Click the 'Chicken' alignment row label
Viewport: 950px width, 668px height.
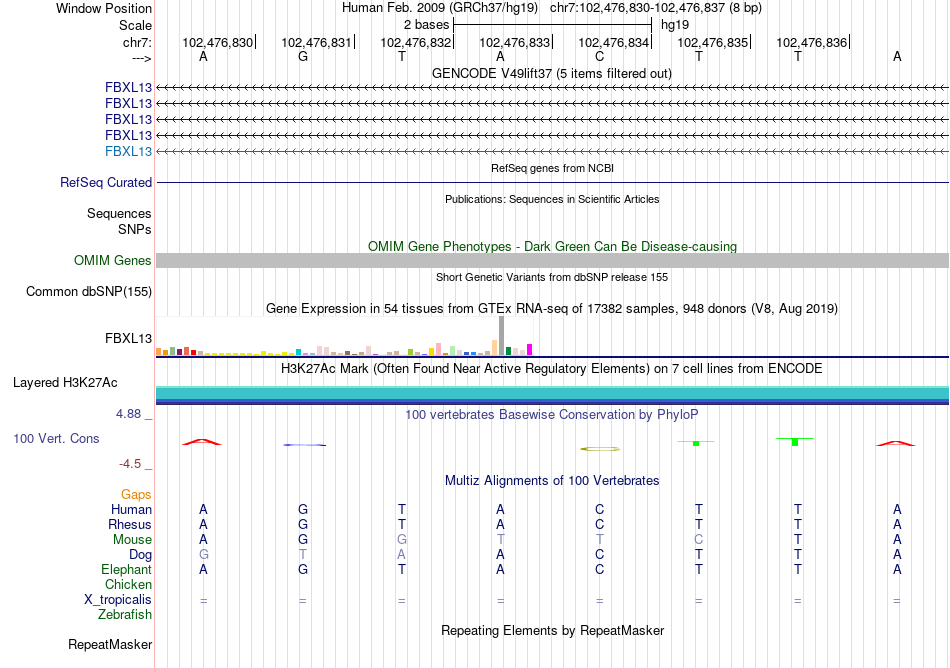coord(128,584)
